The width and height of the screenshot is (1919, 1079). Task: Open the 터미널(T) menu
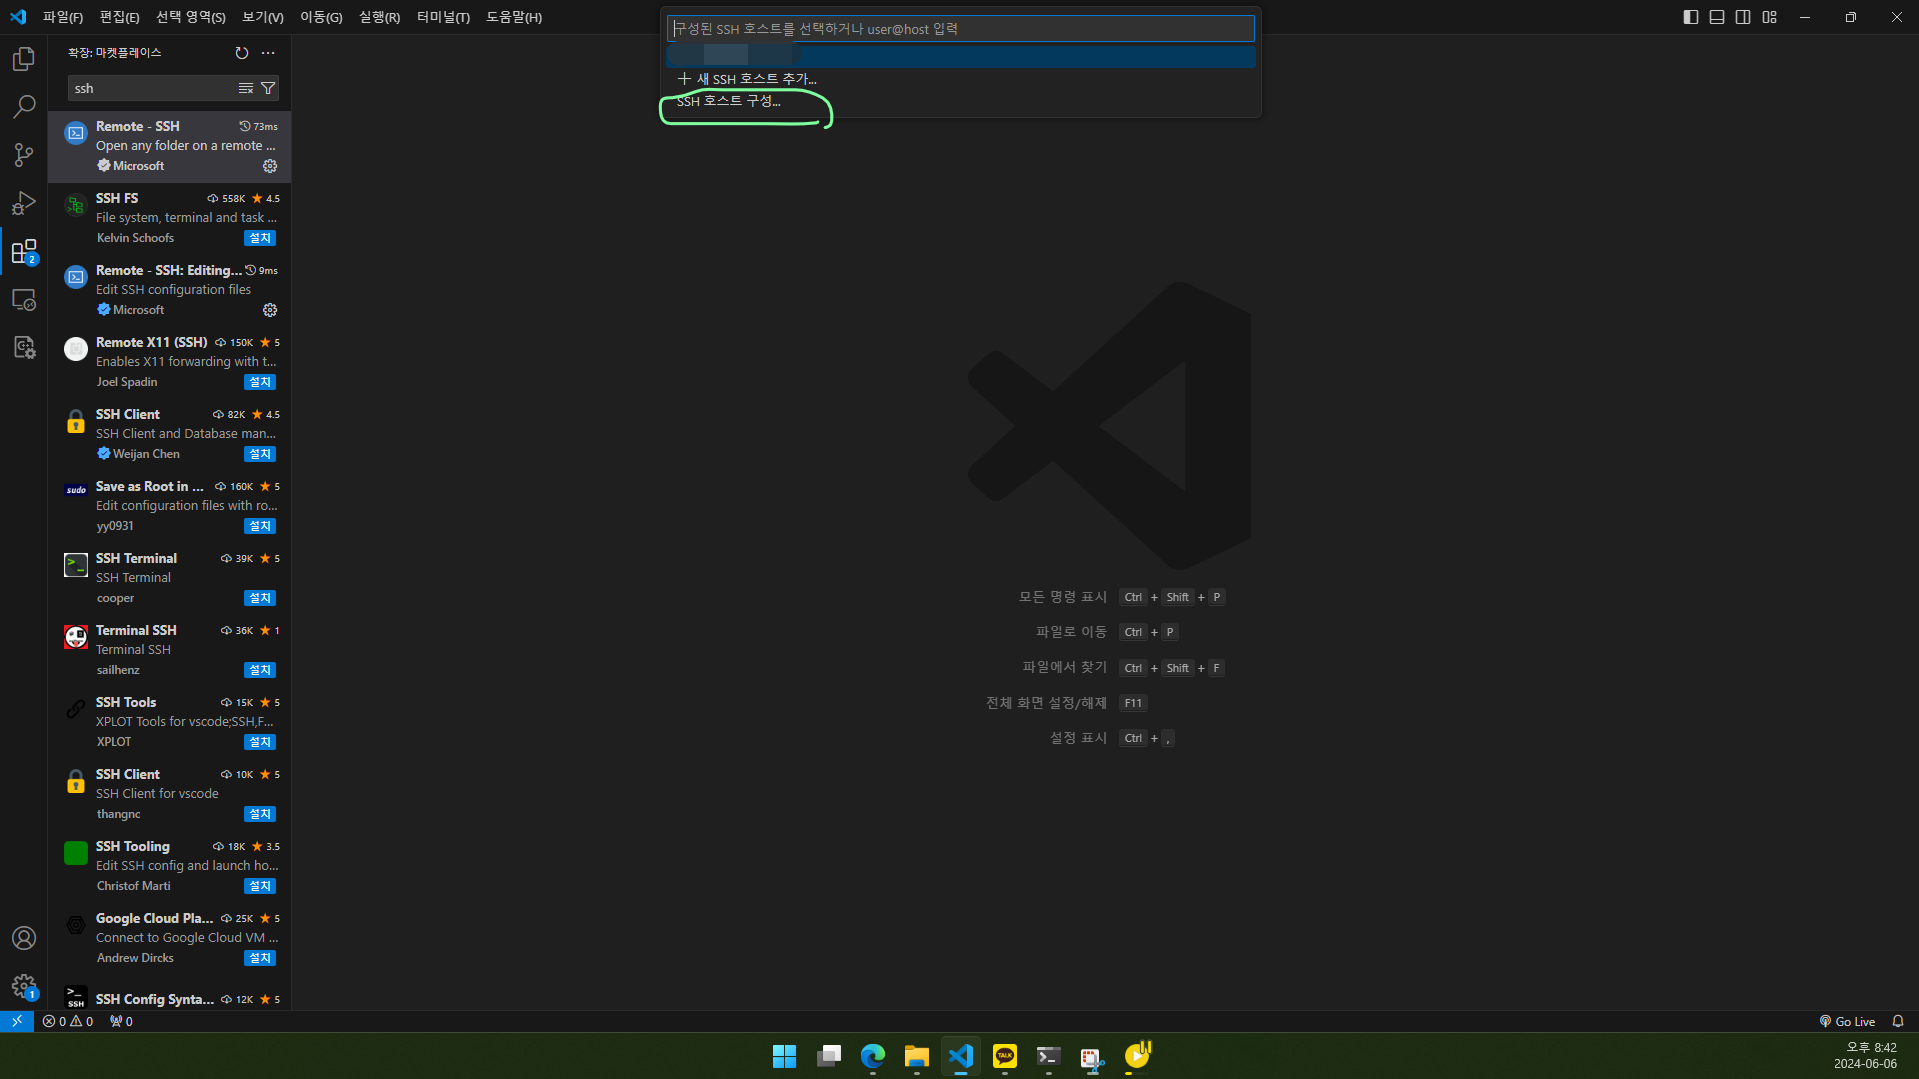click(x=443, y=17)
